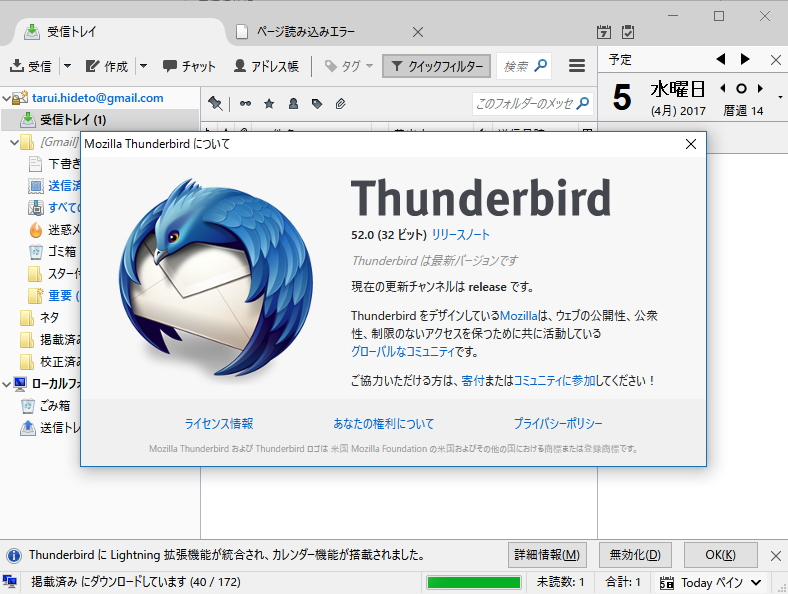Screen dimensions: 788x594
Task: Click the 寄付 donate link
Action: [472, 380]
